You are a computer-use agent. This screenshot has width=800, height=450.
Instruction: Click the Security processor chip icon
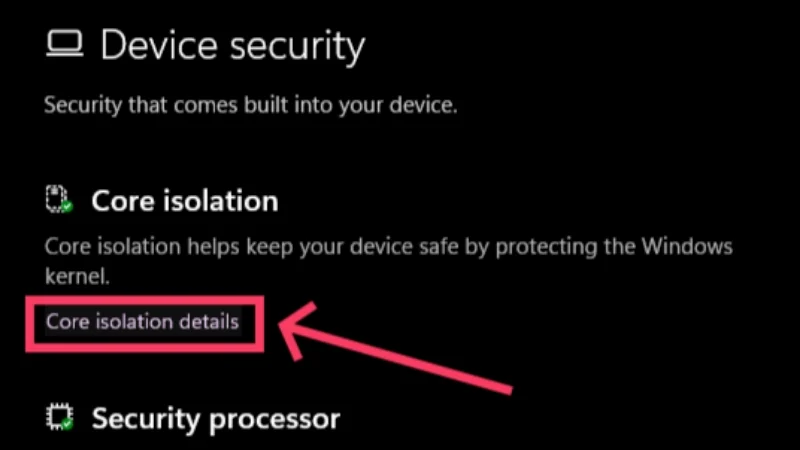pyautogui.click(x=59, y=417)
